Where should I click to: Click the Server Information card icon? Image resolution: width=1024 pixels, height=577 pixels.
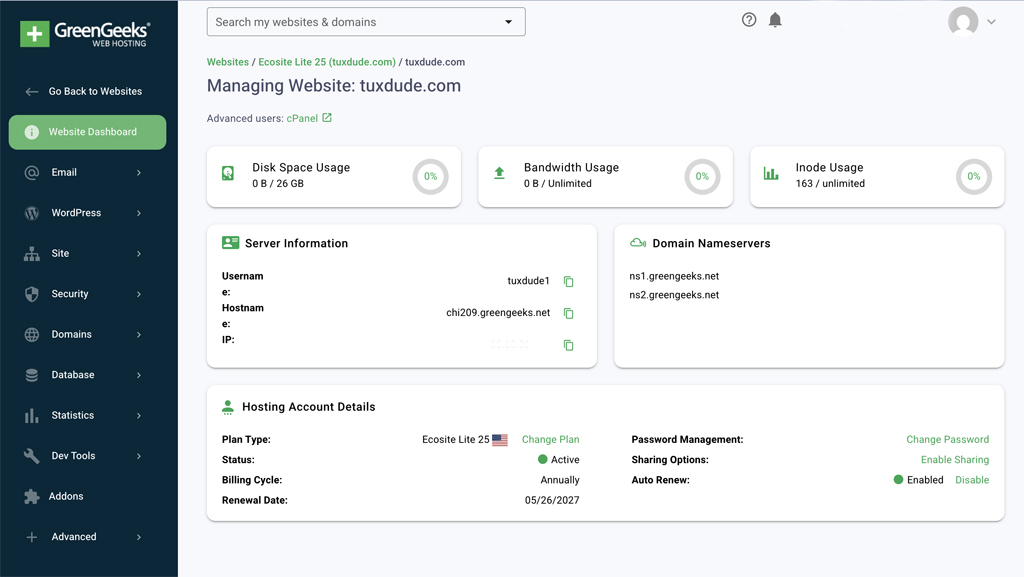coord(231,243)
